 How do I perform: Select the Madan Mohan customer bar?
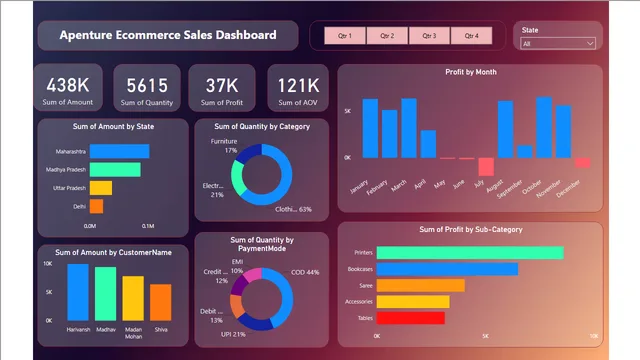pos(133,298)
